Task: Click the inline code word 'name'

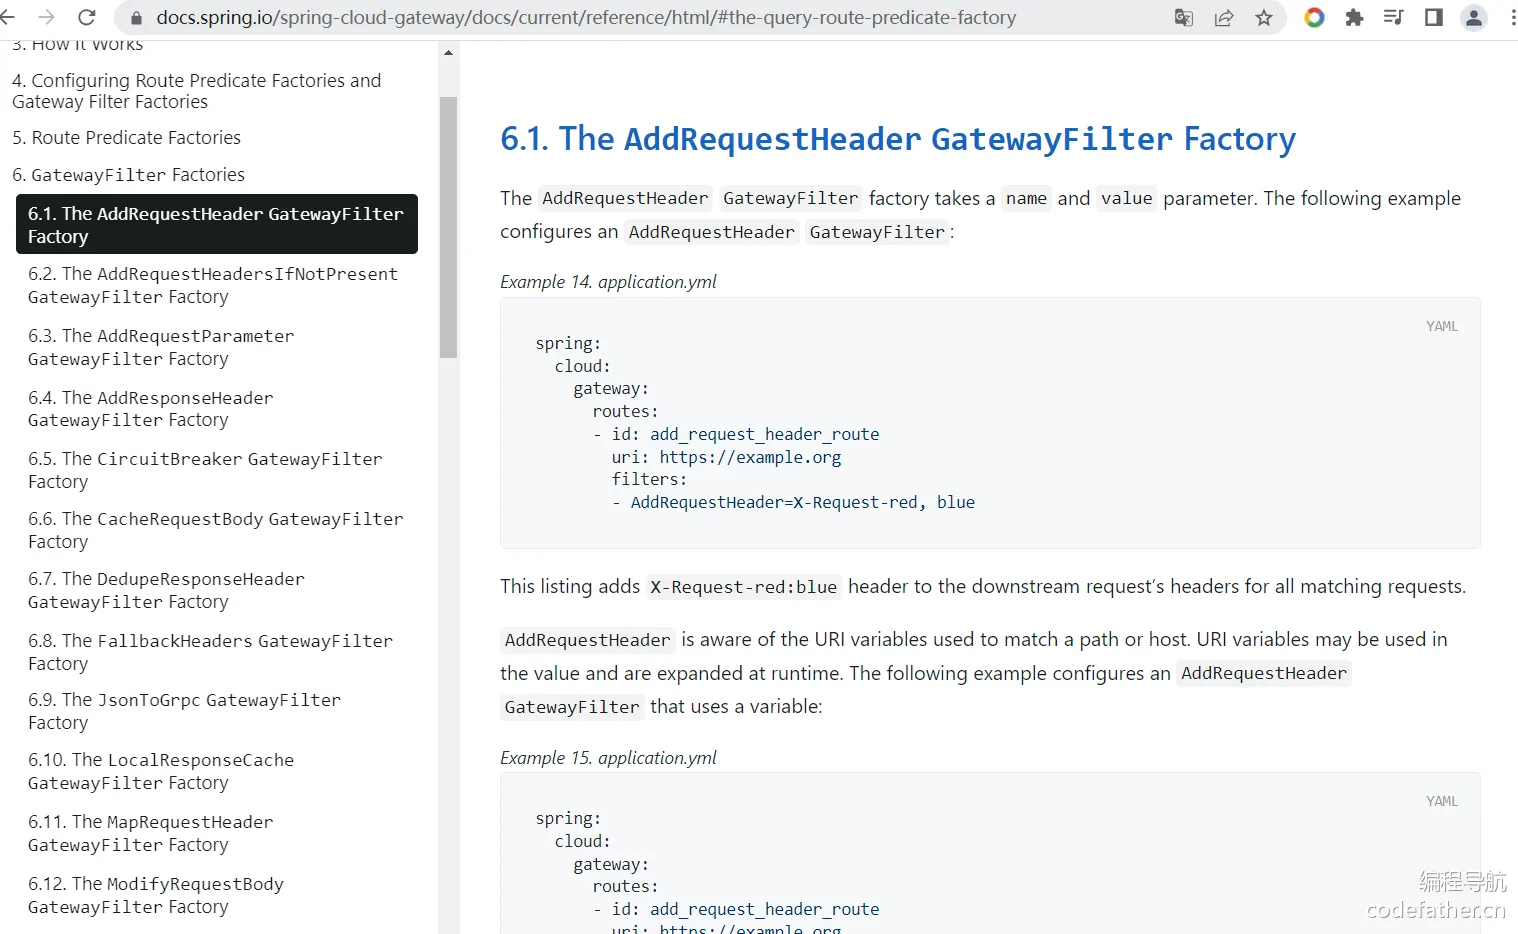Action: tap(1026, 198)
